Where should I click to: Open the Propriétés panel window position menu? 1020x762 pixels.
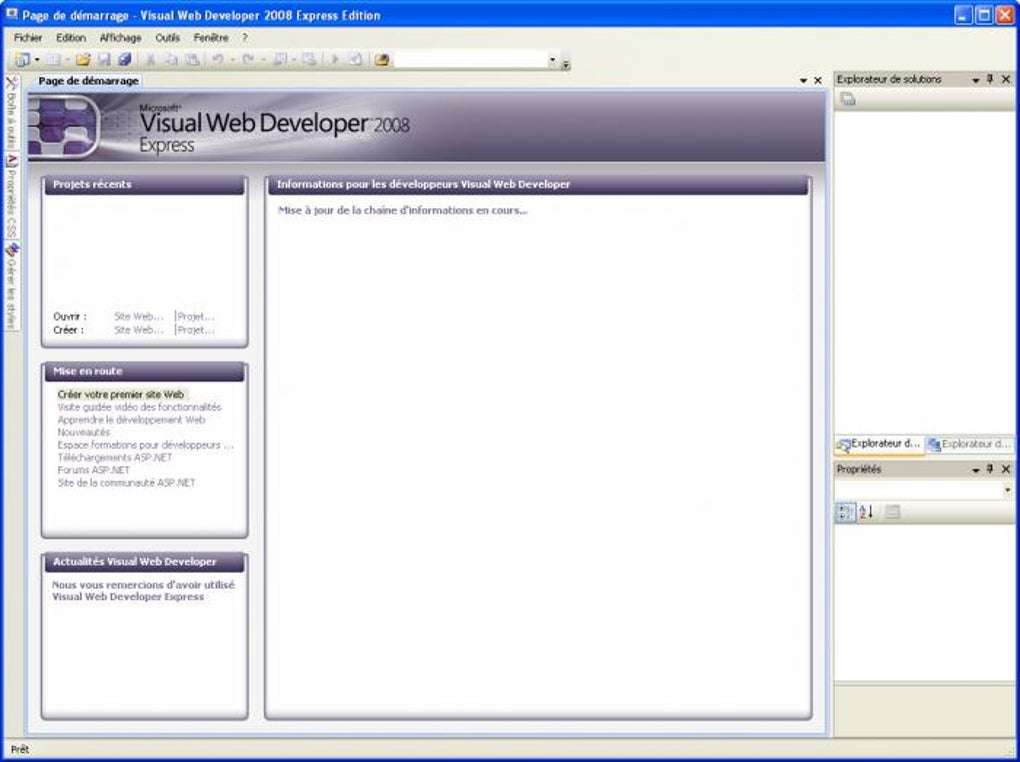point(976,469)
